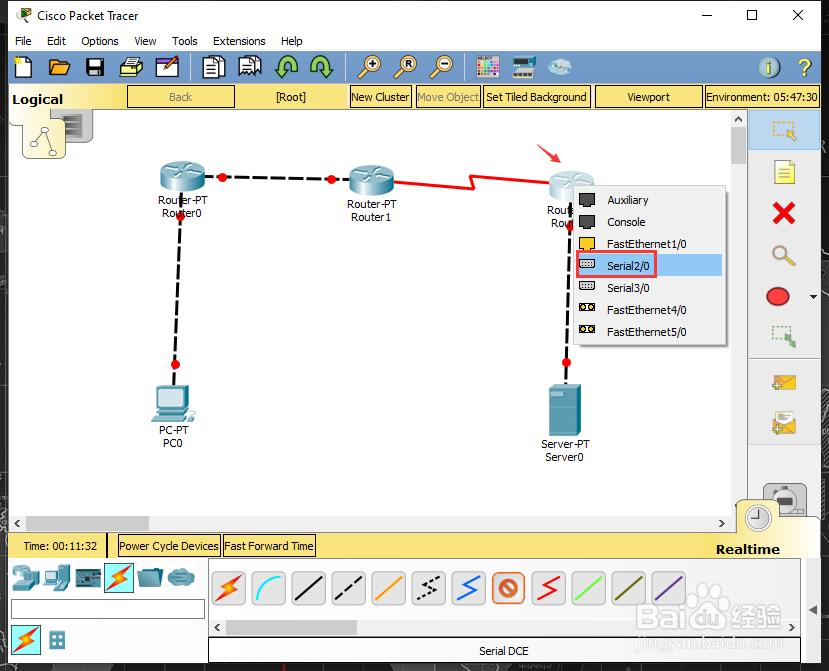Select the End Devices category icon
The image size is (829, 671).
pyautogui.click(x=57, y=578)
